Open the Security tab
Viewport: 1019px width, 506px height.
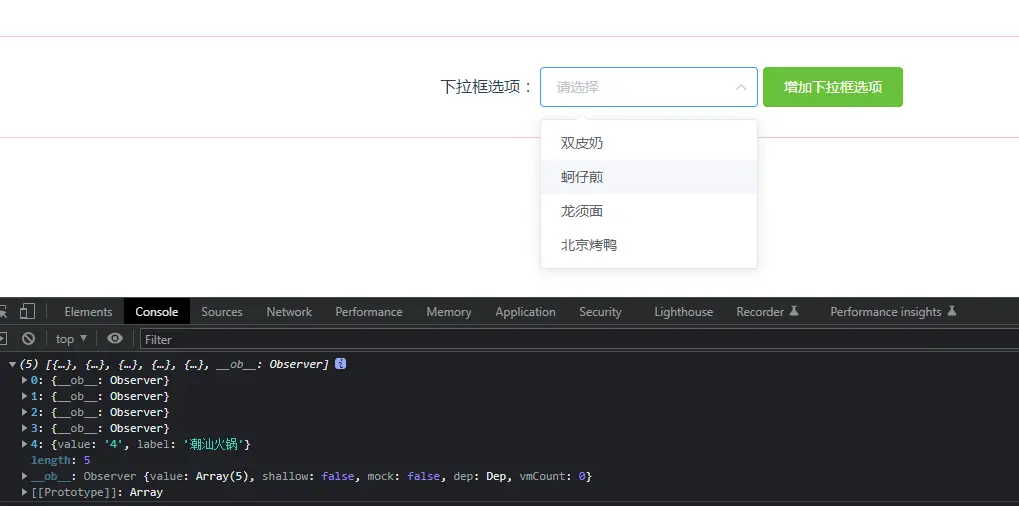pos(600,312)
